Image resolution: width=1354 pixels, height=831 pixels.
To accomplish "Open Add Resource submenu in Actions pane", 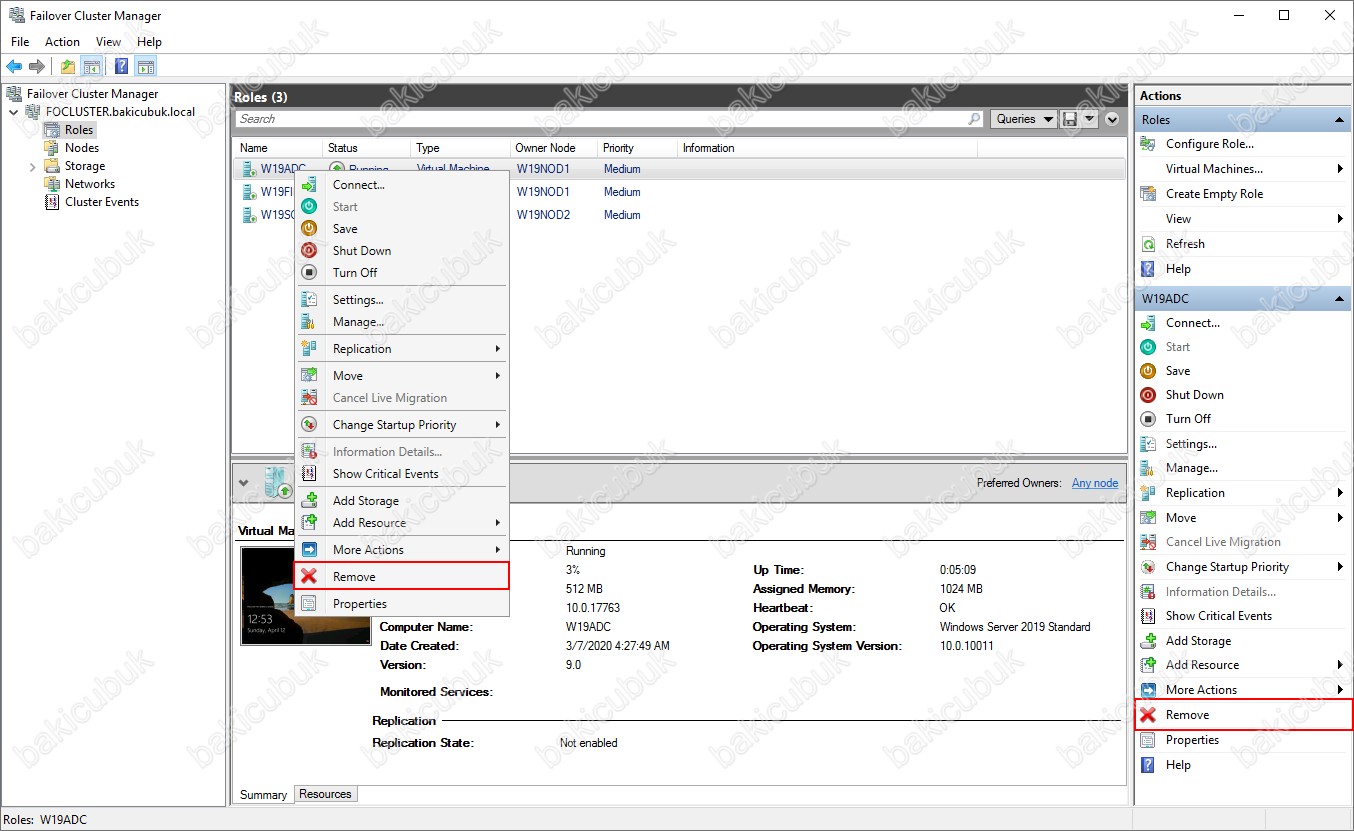I will pos(1243,665).
